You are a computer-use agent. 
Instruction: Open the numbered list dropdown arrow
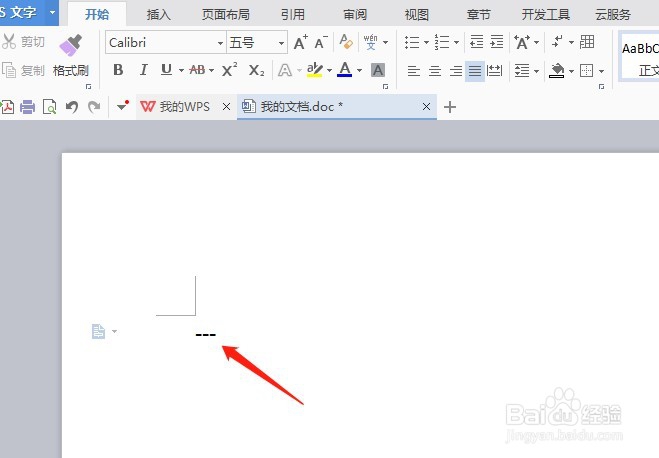point(456,42)
